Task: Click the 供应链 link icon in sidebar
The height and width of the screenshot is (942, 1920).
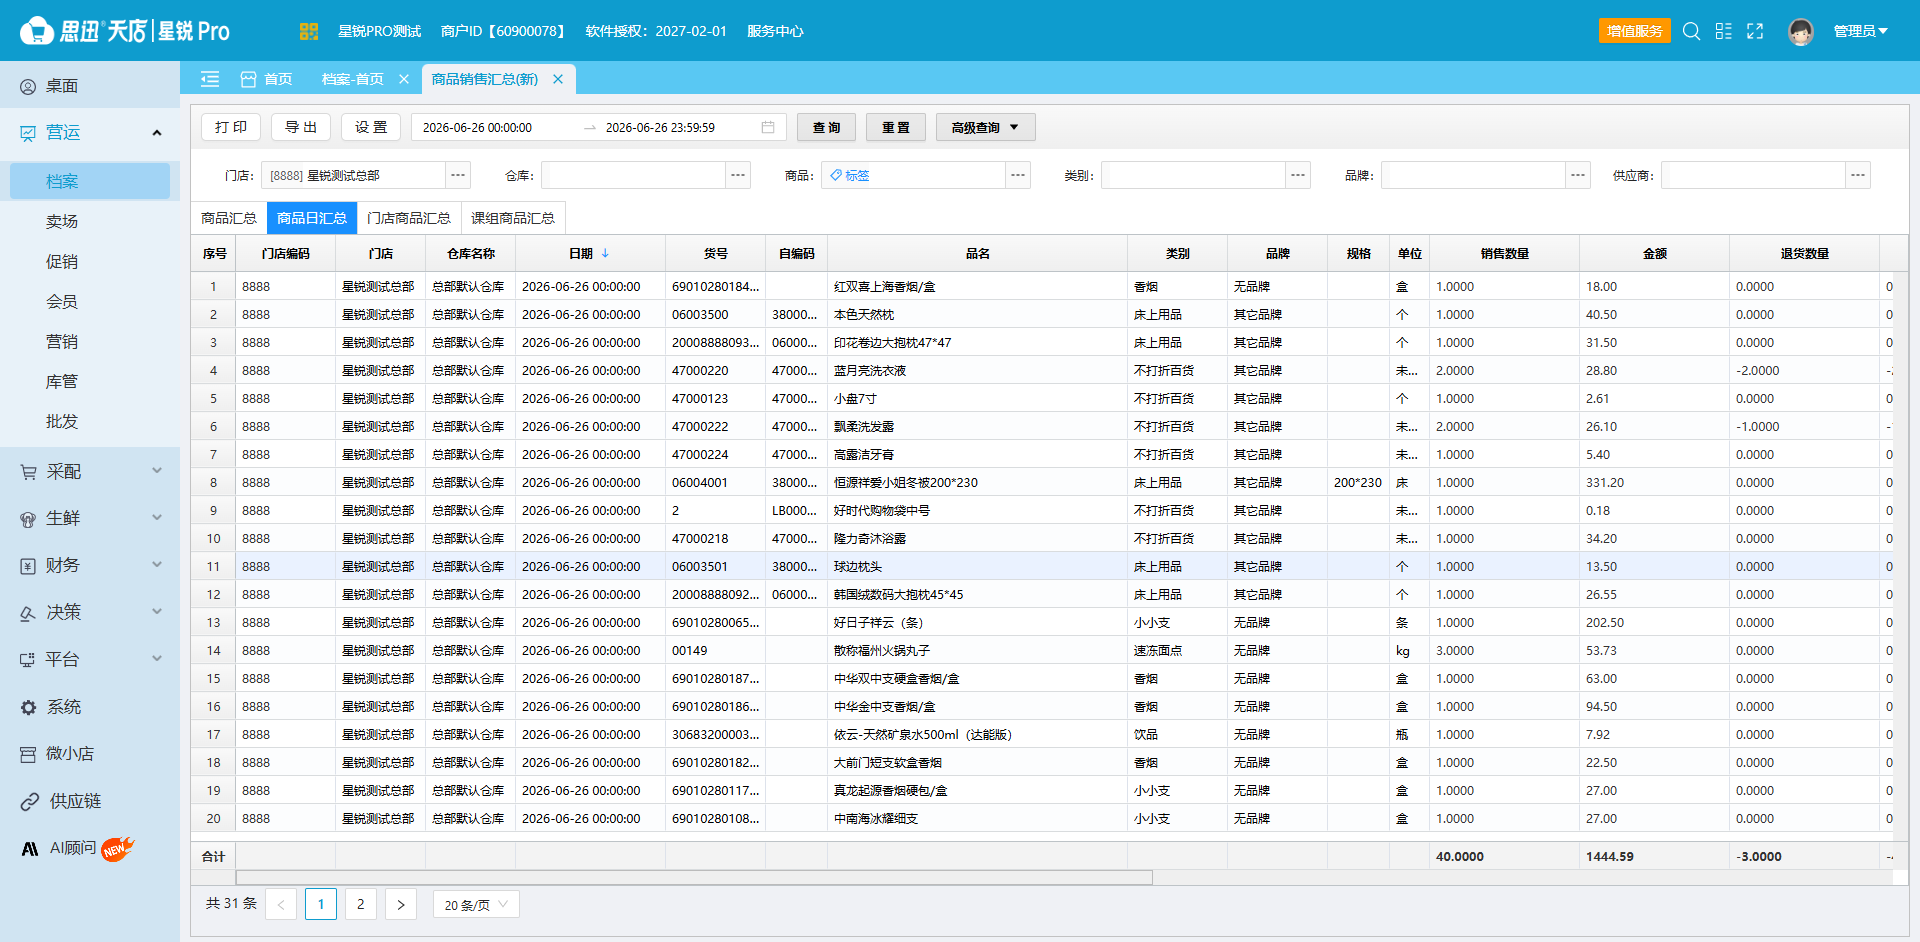Action: tap(29, 802)
